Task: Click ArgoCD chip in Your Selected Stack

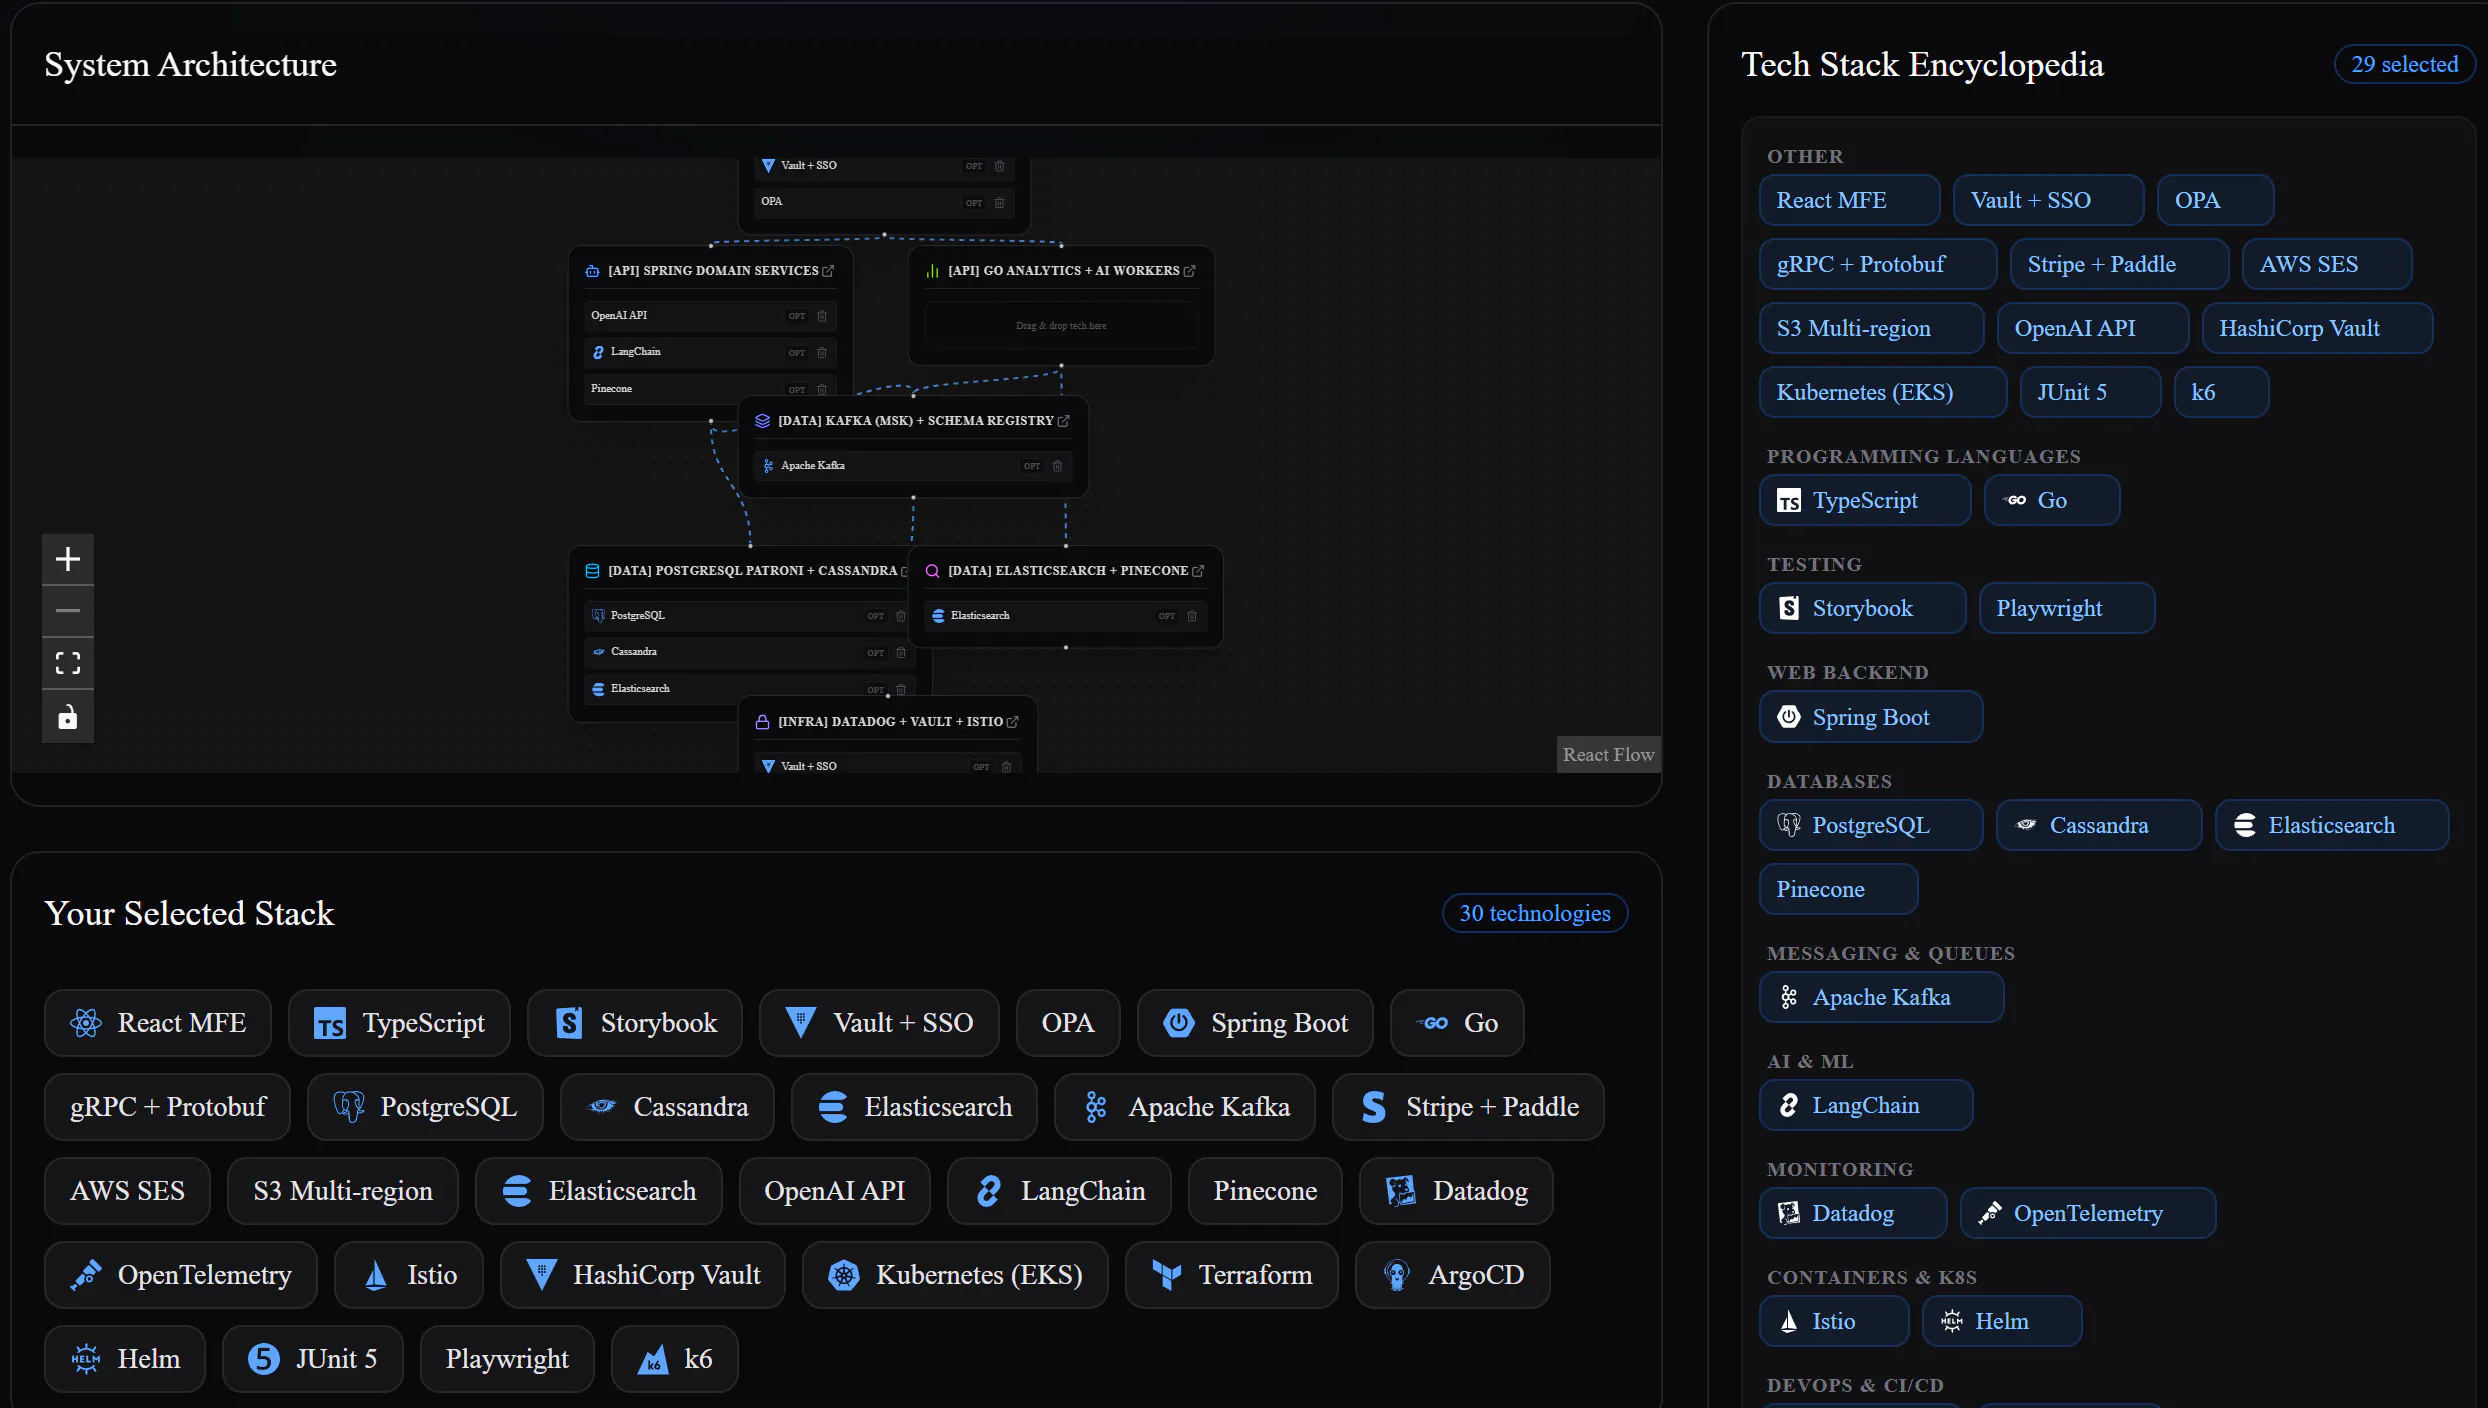Action: 1452,1275
